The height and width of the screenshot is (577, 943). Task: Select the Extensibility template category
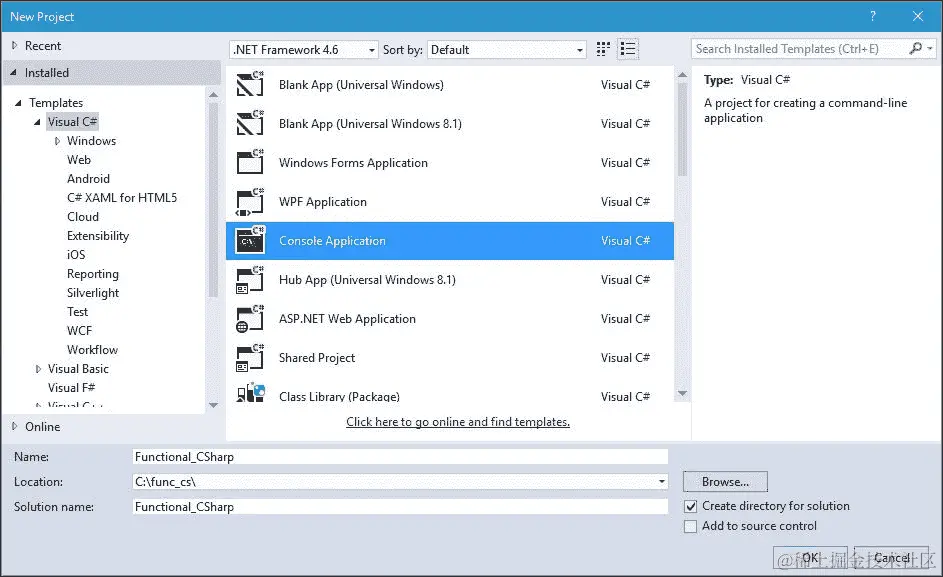click(98, 236)
